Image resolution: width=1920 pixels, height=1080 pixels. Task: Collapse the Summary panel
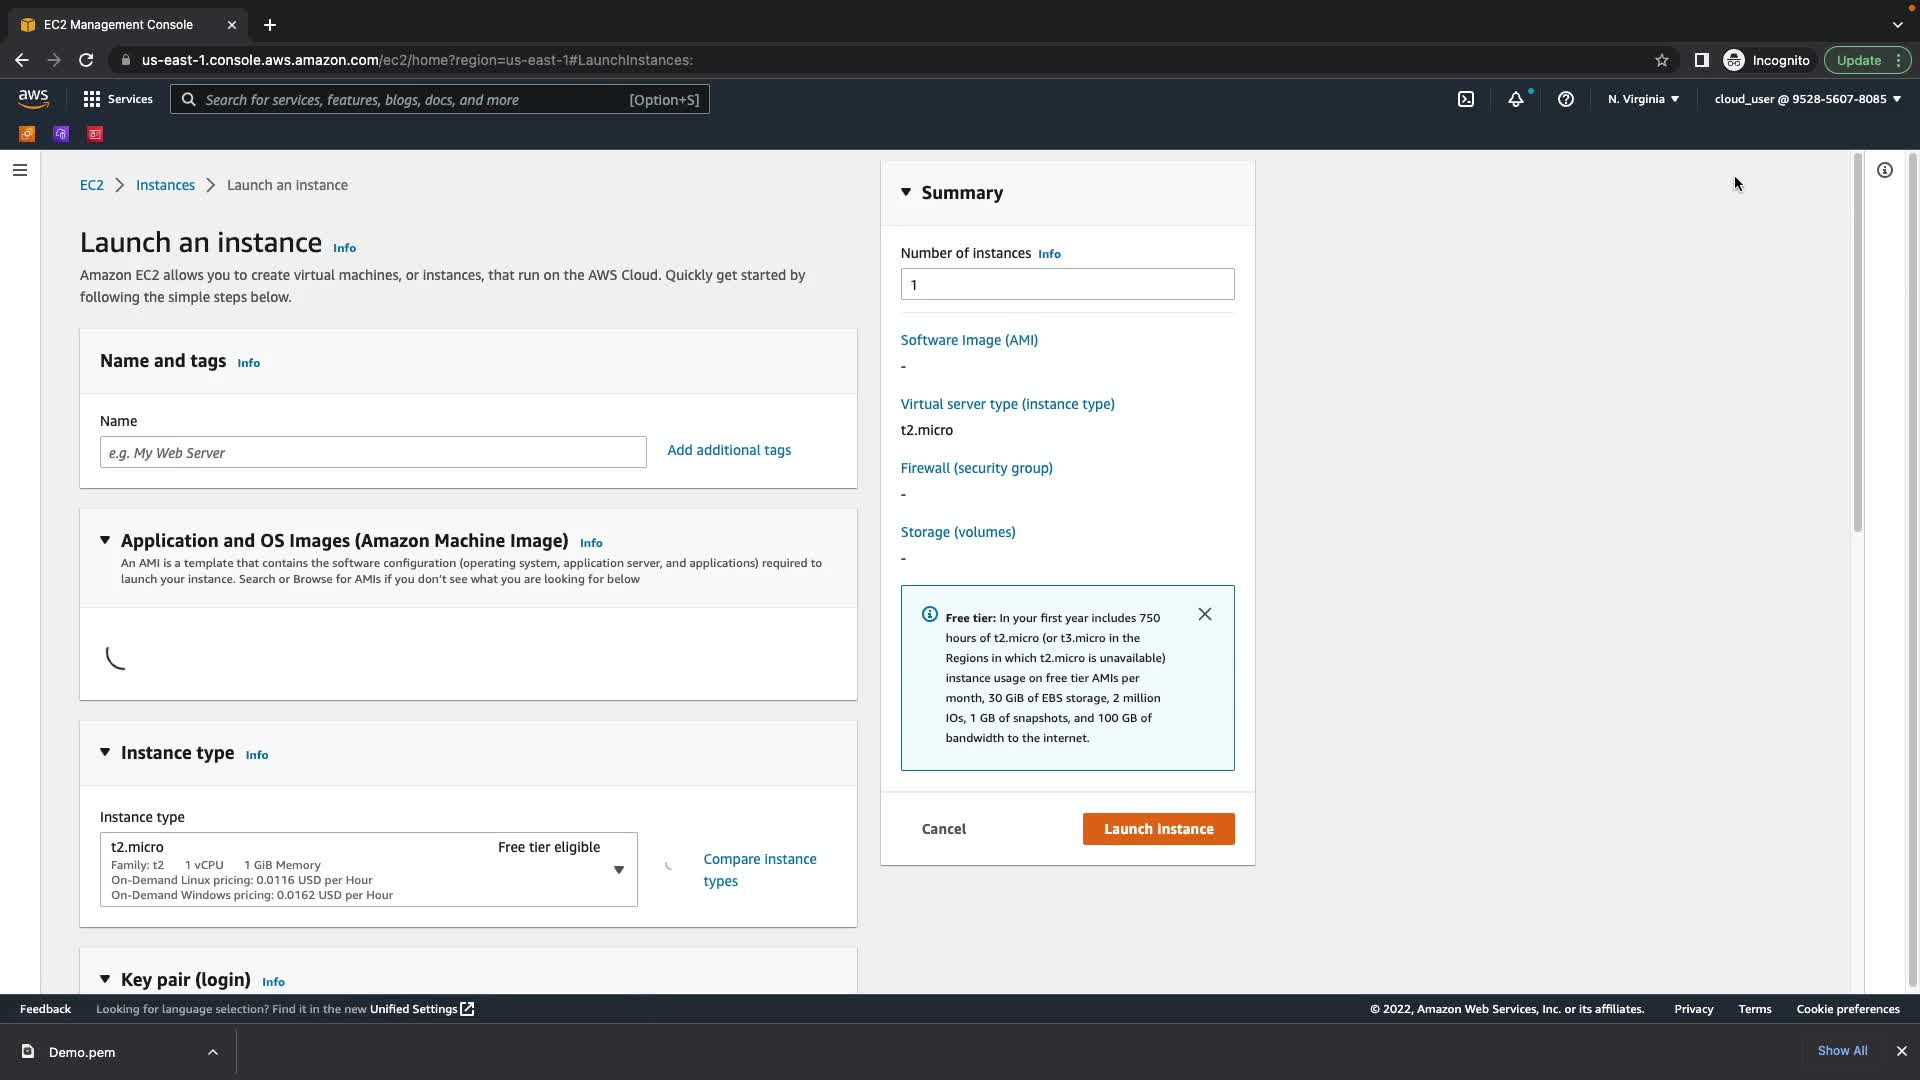906,192
